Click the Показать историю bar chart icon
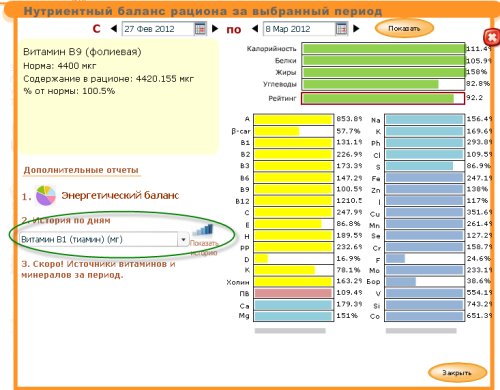 [204, 230]
